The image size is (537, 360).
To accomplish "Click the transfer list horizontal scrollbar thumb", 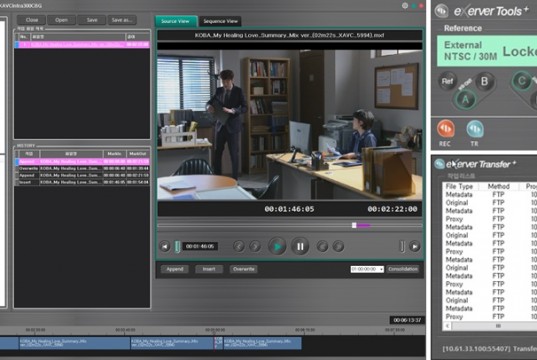I will (498, 326).
